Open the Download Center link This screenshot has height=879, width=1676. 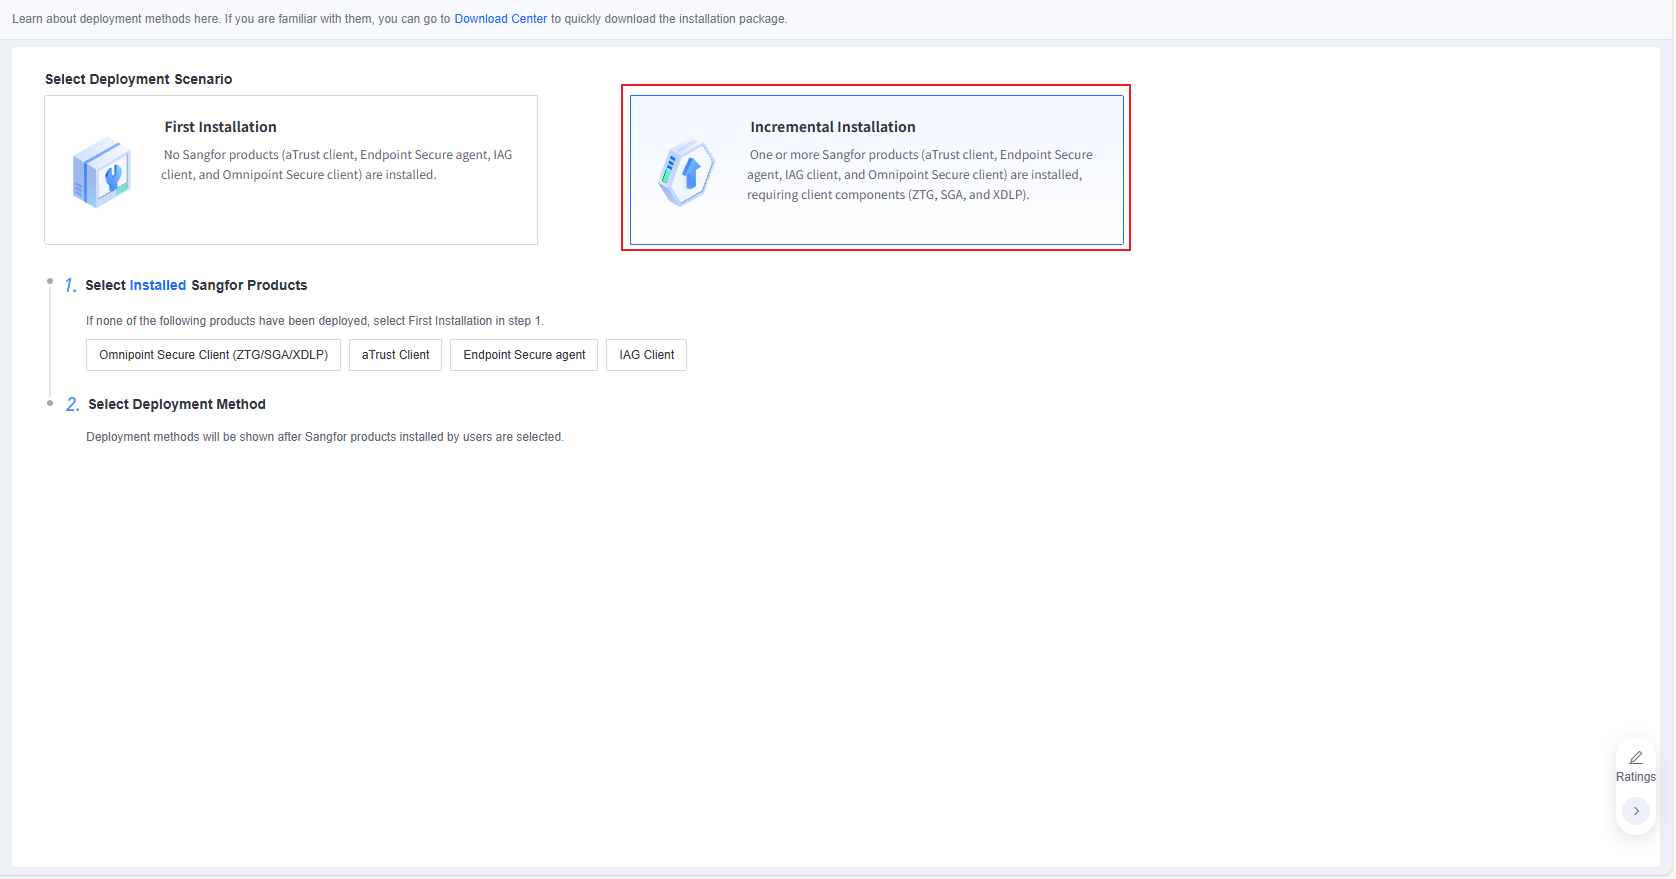tap(501, 19)
